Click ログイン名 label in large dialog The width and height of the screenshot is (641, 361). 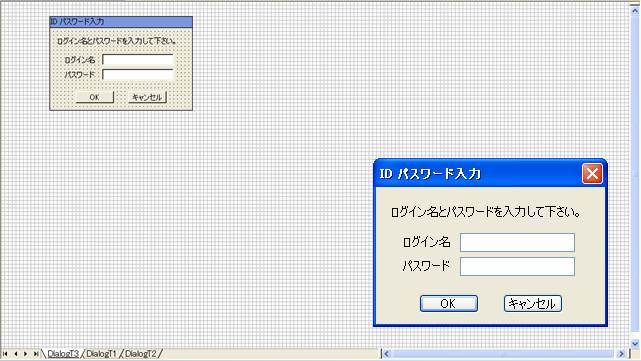tap(426, 242)
